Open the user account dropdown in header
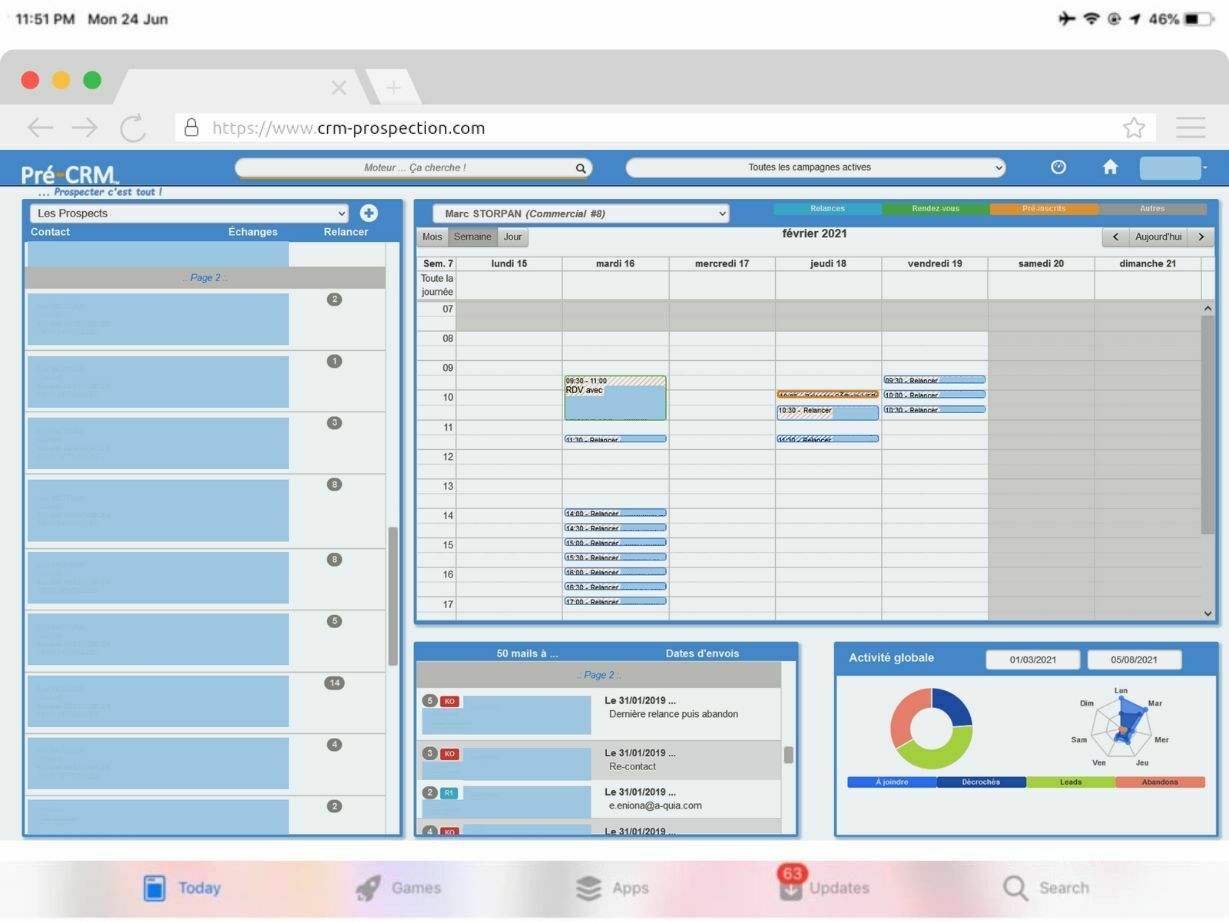 pyautogui.click(x=1174, y=168)
